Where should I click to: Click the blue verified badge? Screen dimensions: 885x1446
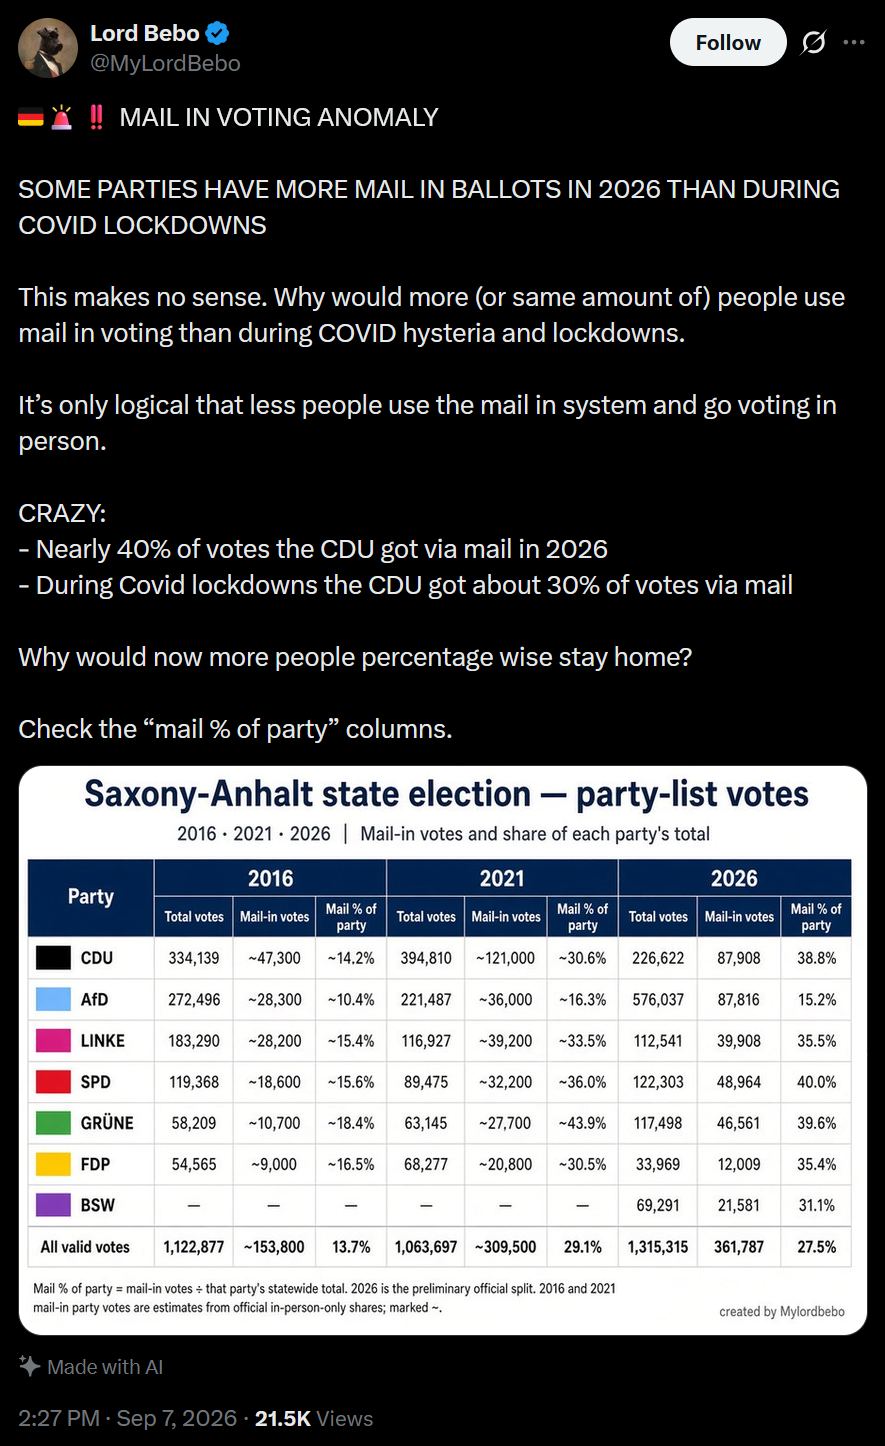[218, 33]
